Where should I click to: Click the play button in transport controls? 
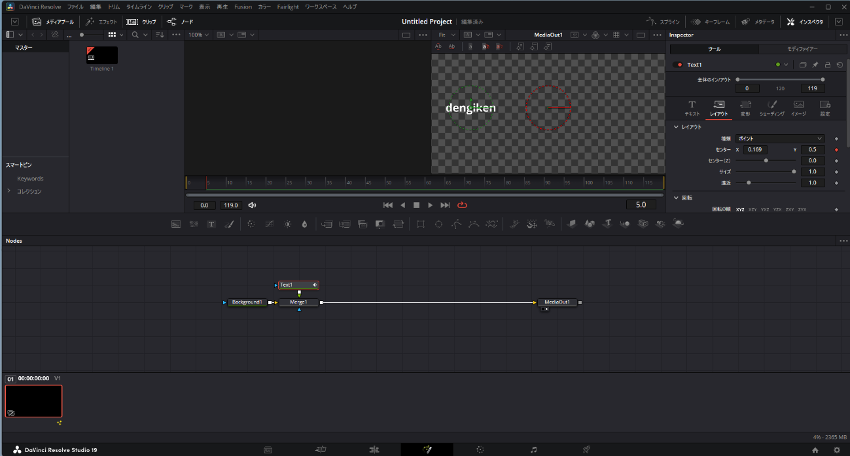tap(430, 205)
